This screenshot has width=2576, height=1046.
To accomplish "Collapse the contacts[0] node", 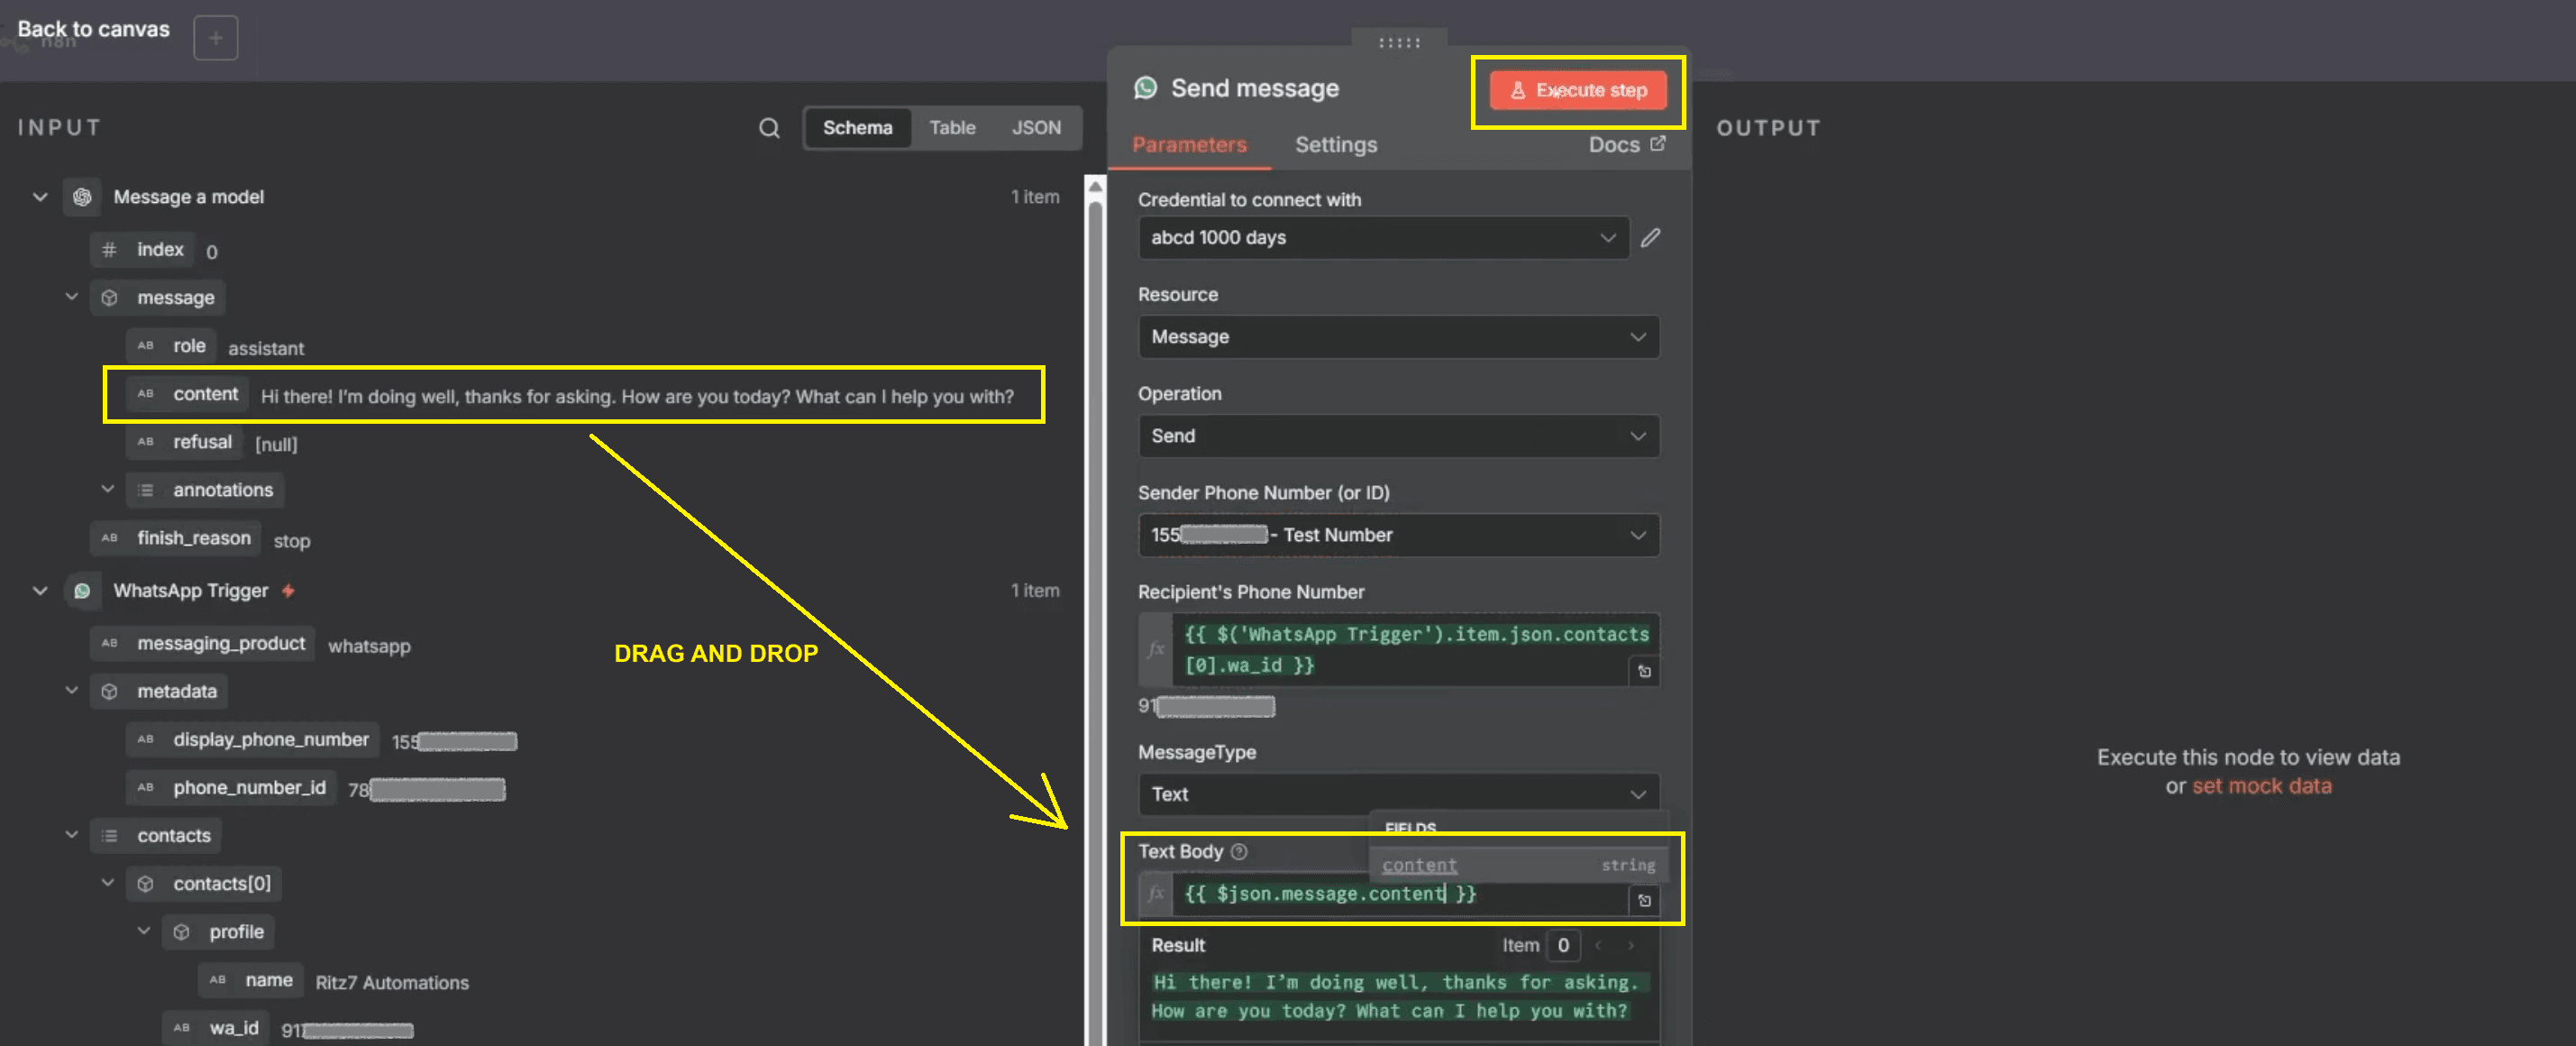I will point(108,883).
